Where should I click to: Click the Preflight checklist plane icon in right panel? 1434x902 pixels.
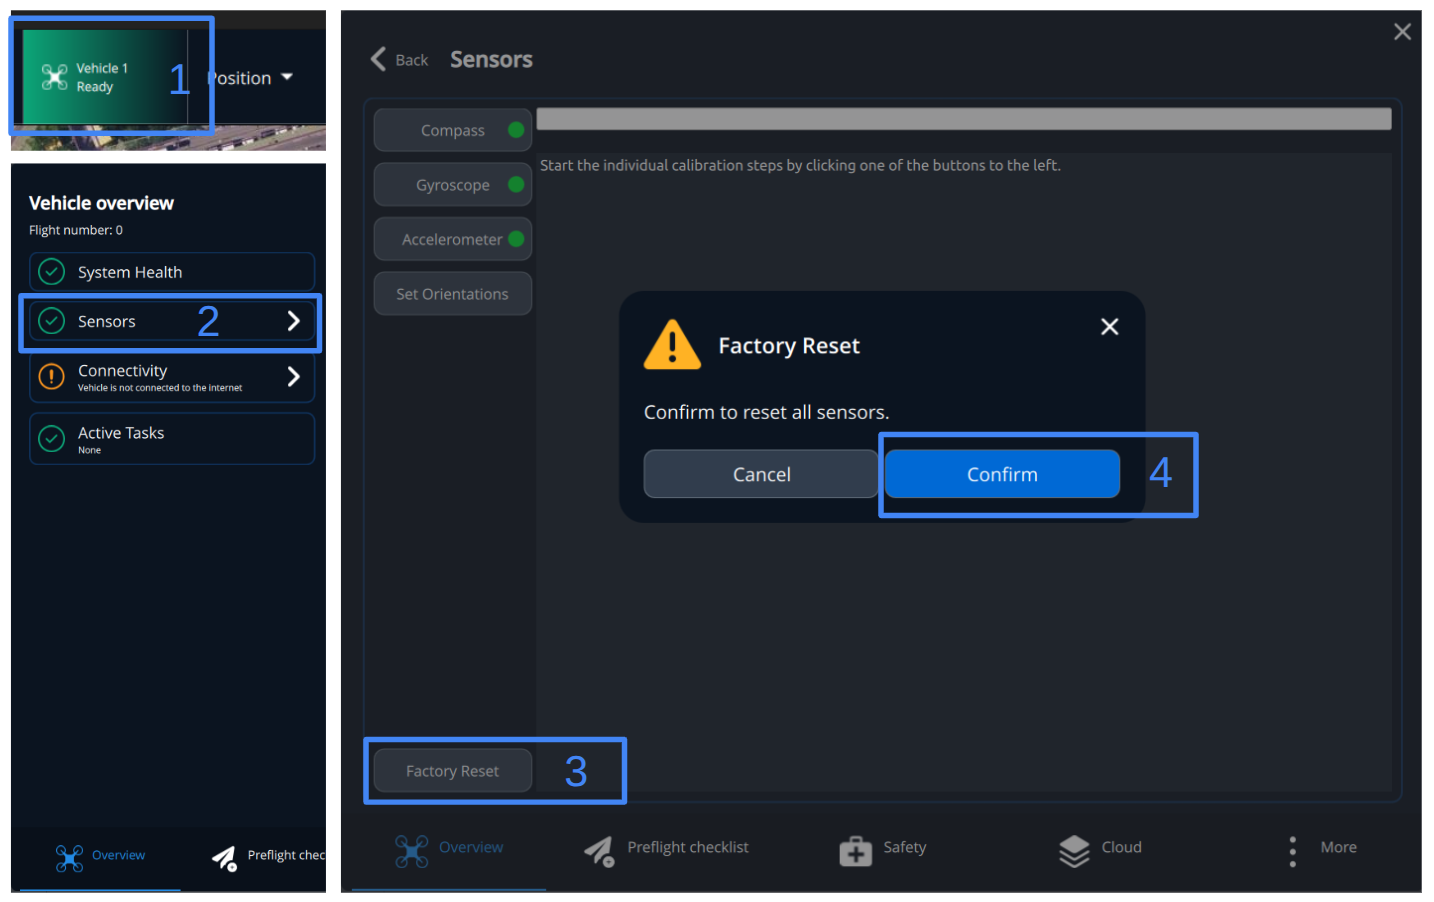coord(599,851)
